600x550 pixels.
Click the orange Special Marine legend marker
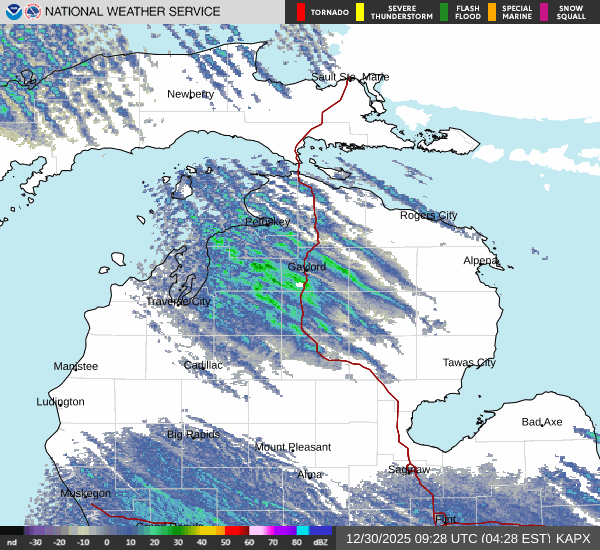point(492,12)
